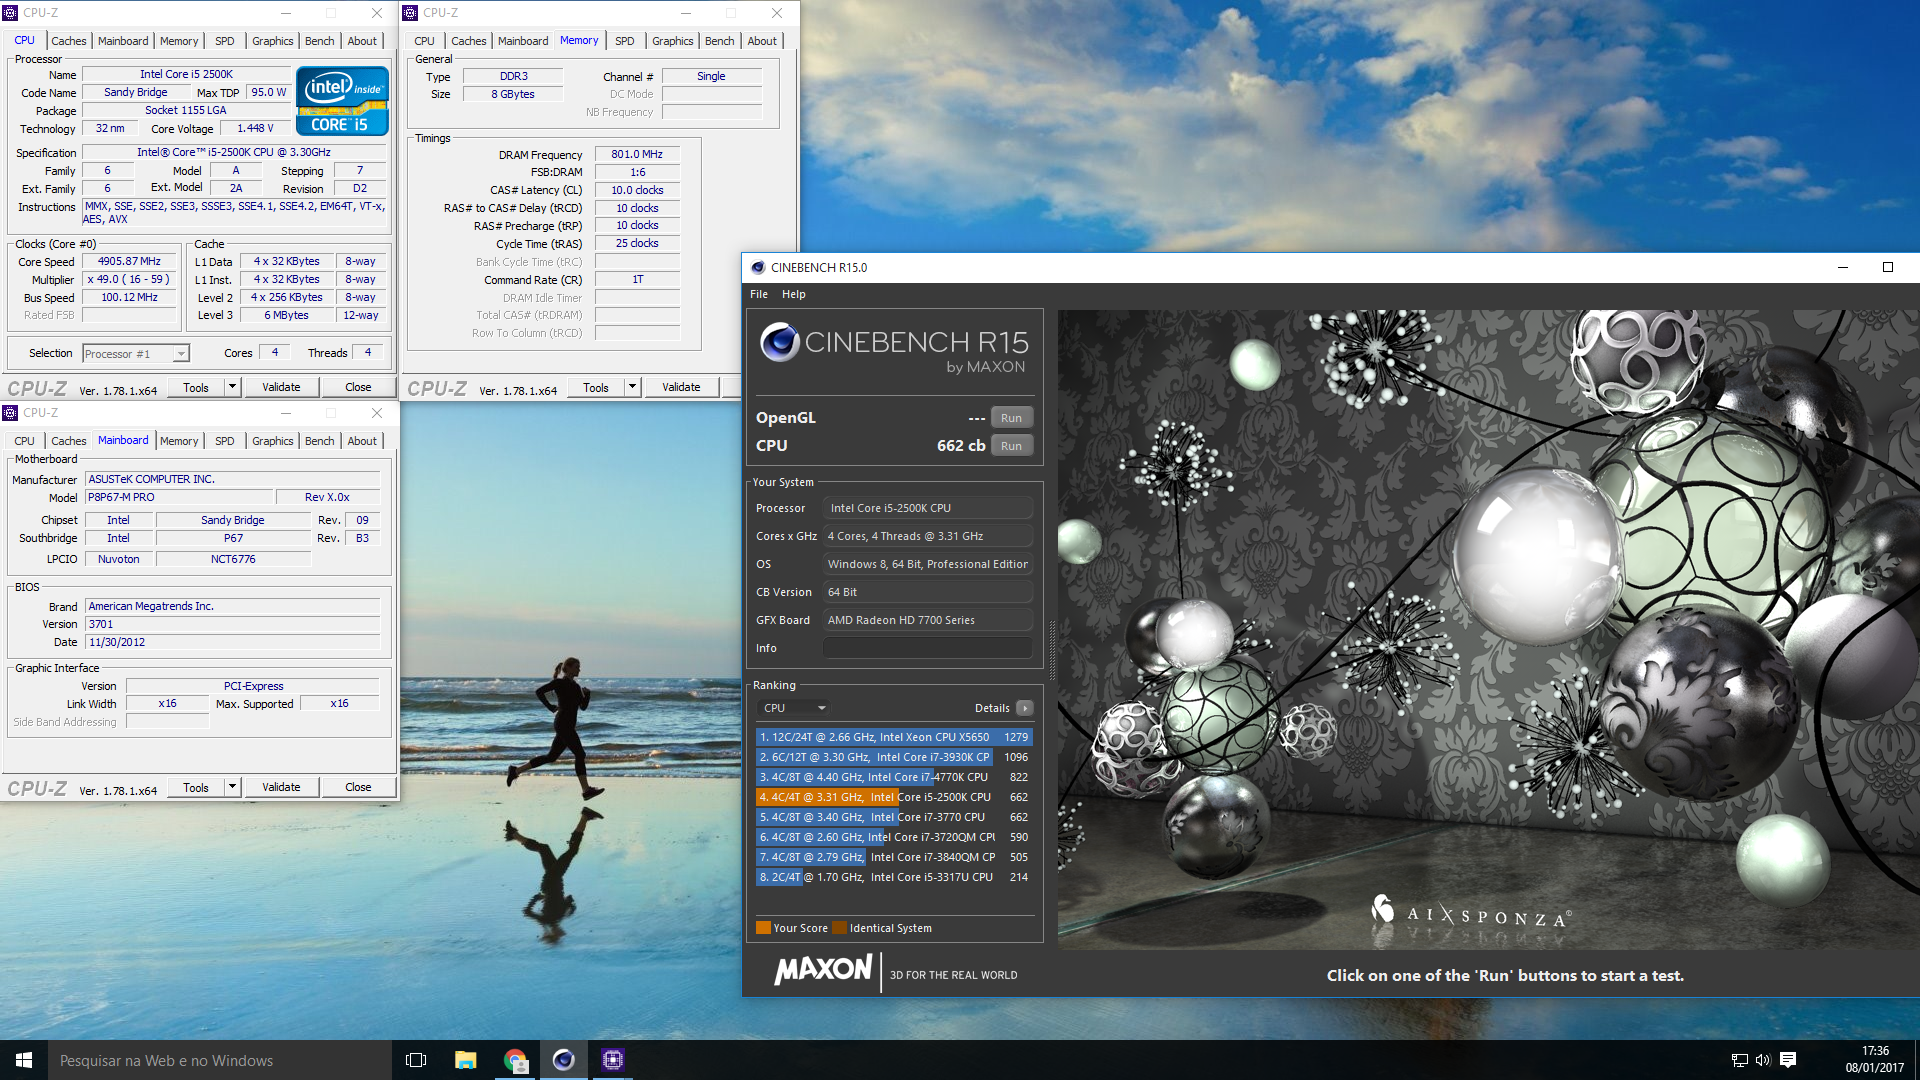Select ranking row Xeon X5650 score 1279
Viewport: 1920px width, 1080px height.
click(894, 737)
